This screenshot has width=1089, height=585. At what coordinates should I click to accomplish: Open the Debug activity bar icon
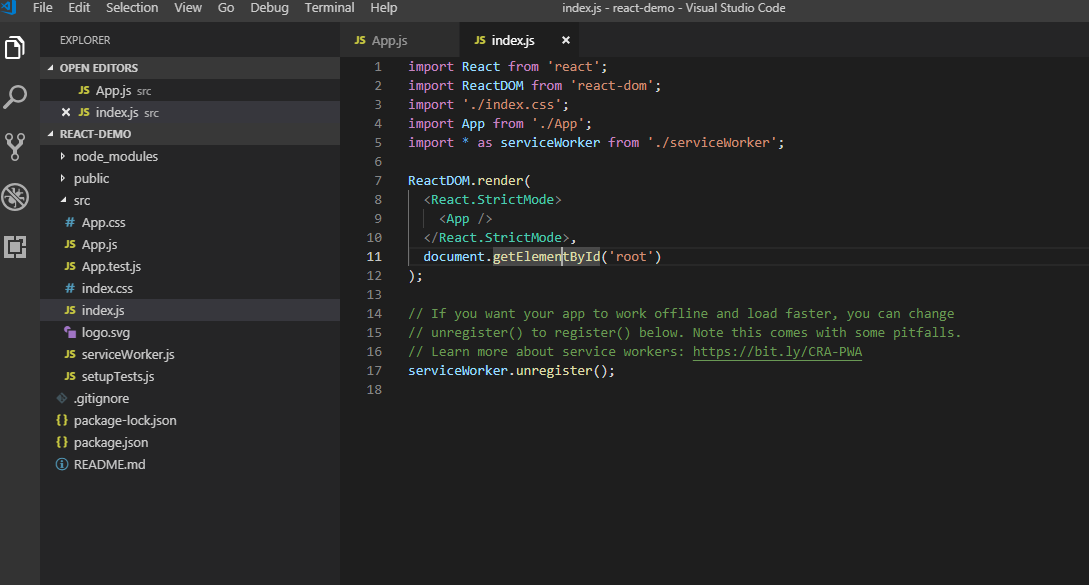coord(15,197)
